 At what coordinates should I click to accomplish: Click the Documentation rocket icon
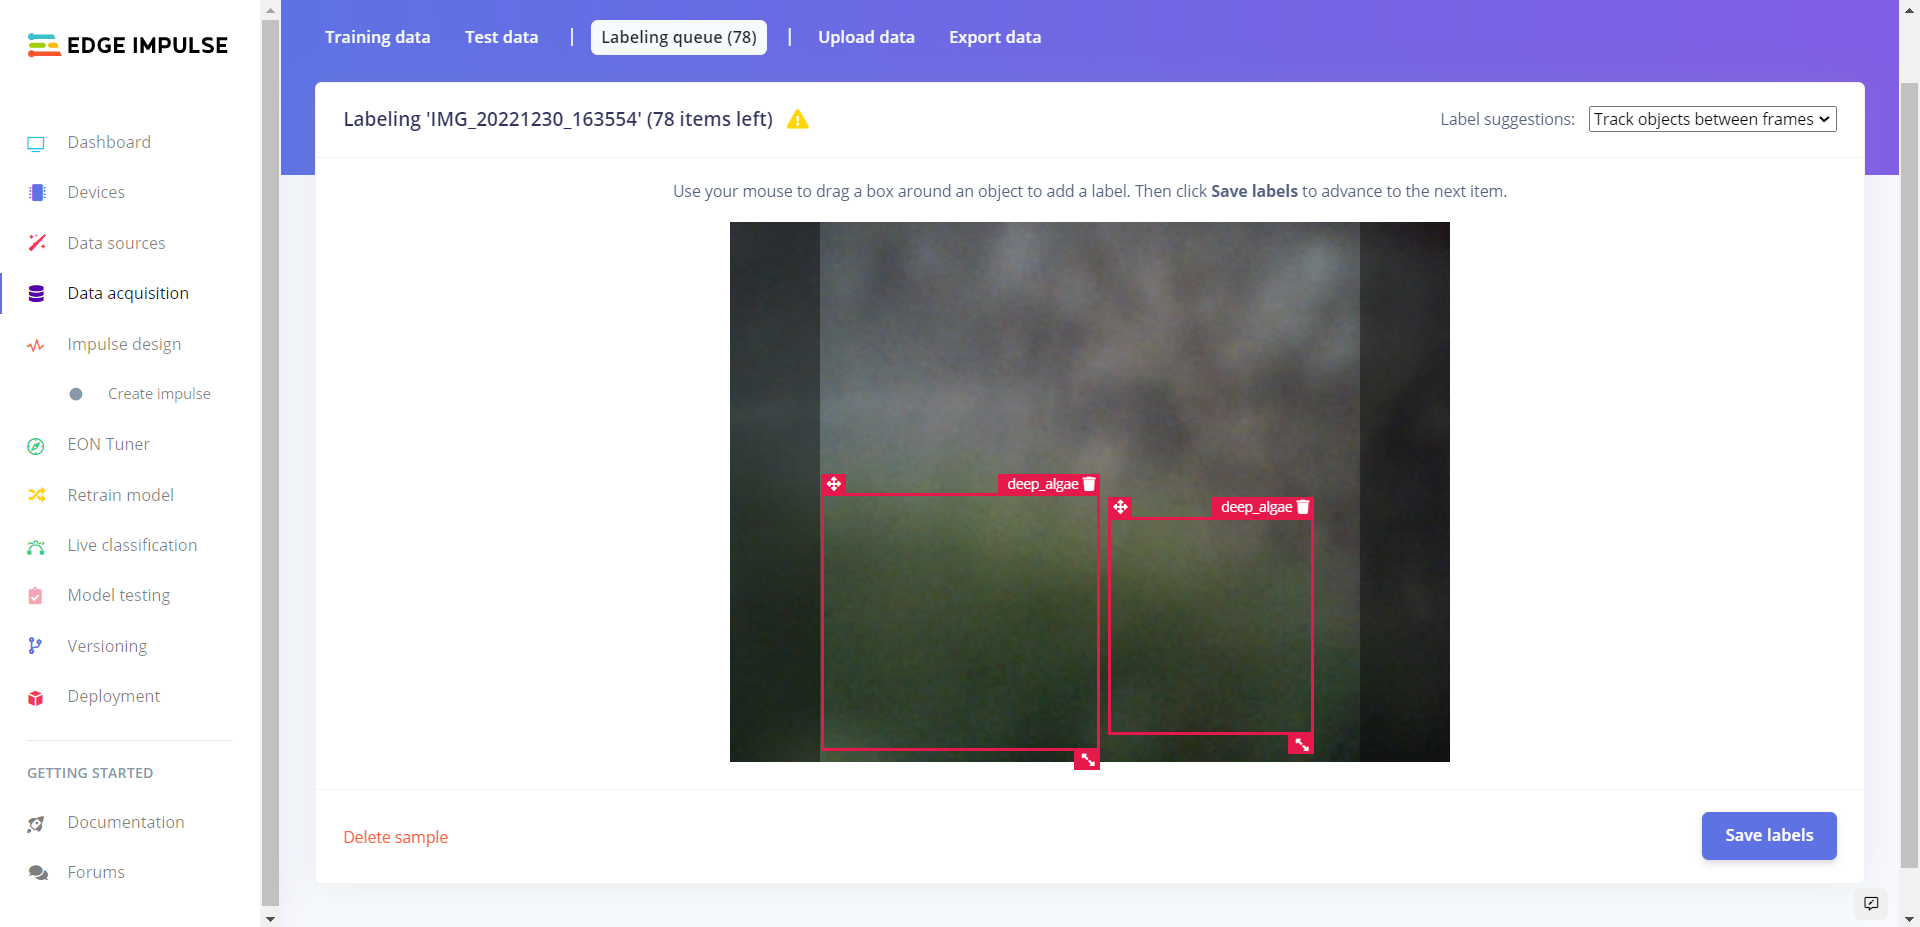(36, 823)
